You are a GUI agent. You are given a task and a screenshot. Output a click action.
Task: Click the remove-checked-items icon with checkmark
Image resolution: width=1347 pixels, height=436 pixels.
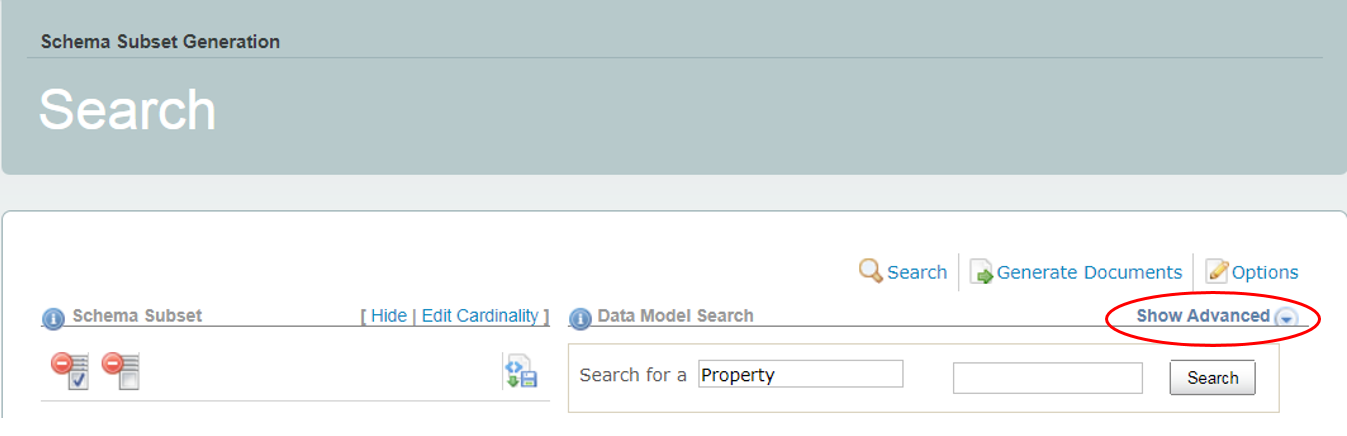[x=70, y=370]
